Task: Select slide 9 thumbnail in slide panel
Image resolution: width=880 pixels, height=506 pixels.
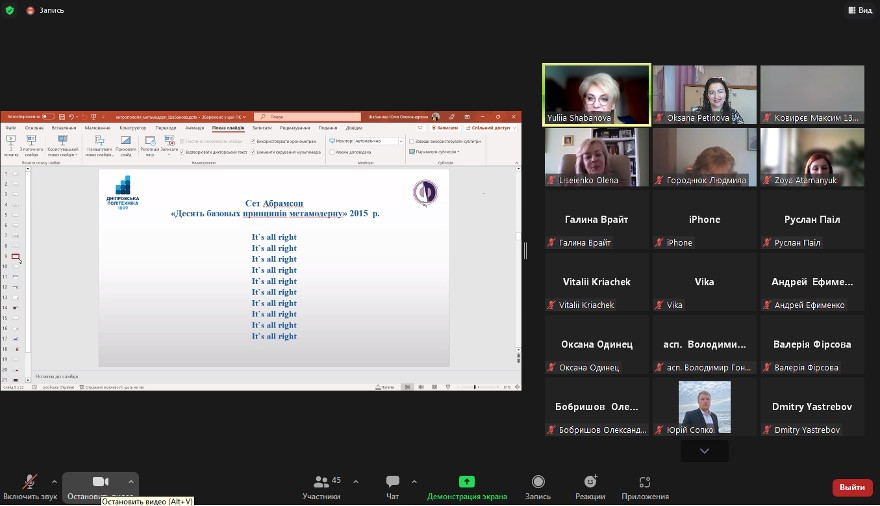Action: [15, 256]
